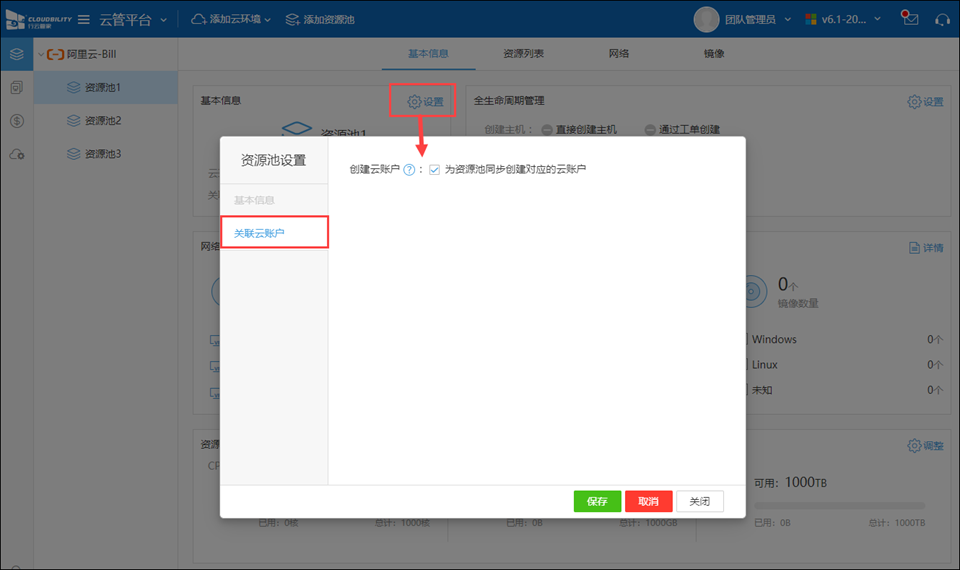
Task: Open 关联云账户 in dialog sidebar
Action: coord(274,233)
